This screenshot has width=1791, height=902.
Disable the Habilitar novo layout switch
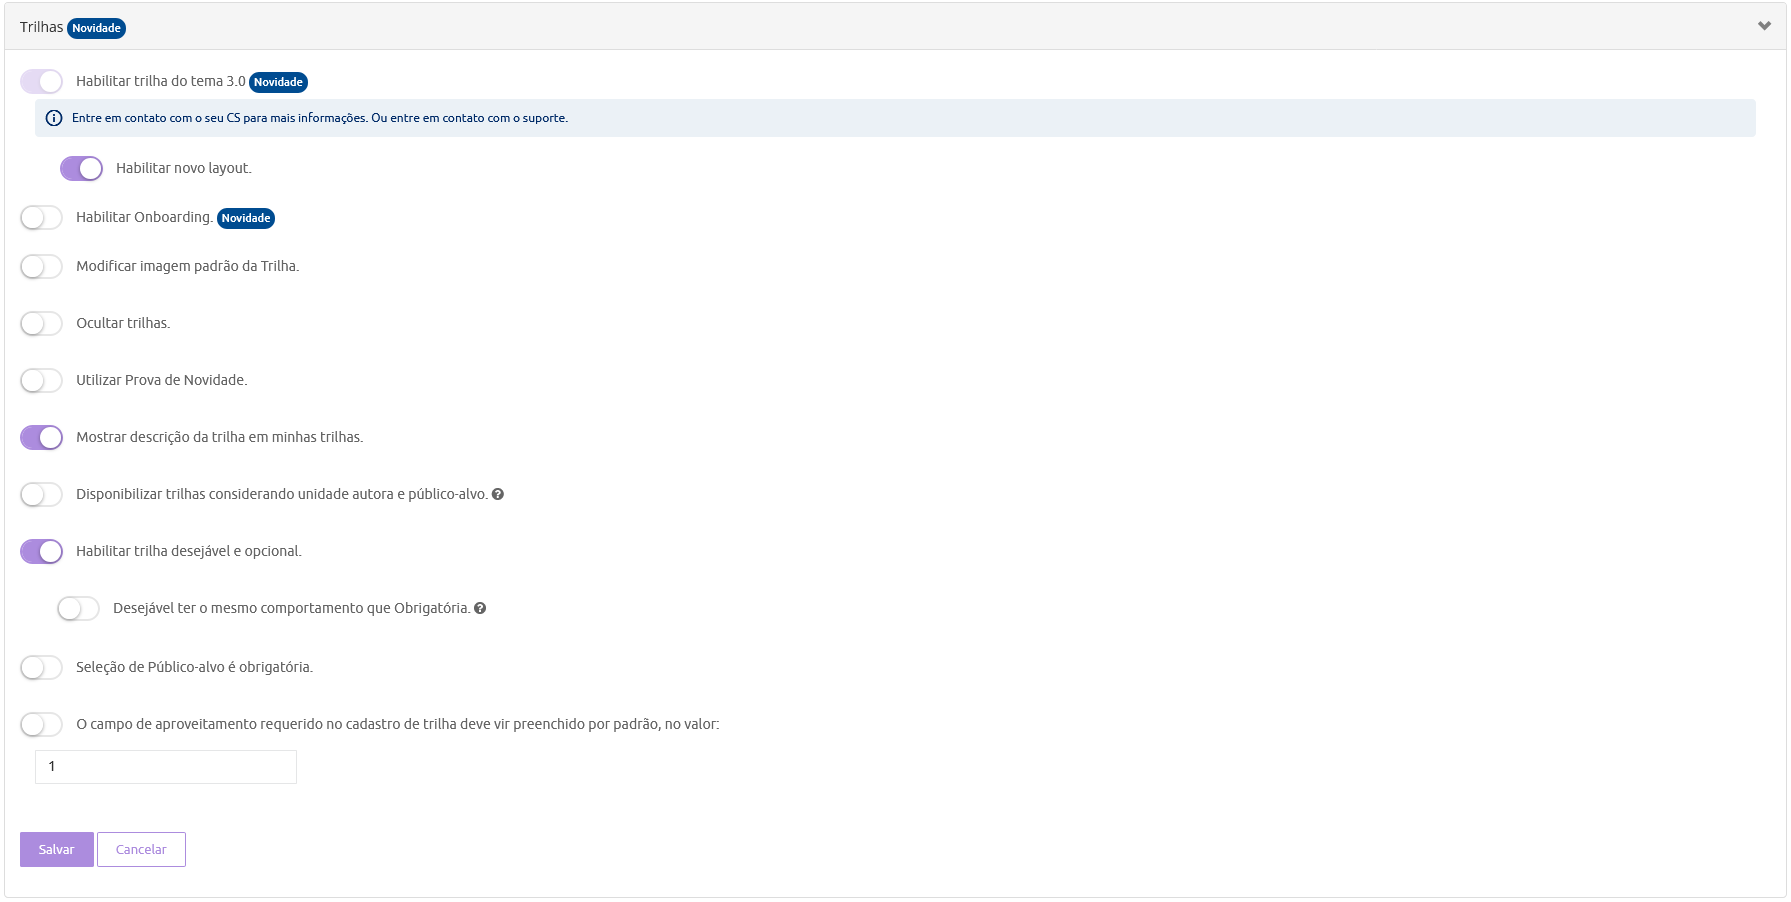81,168
